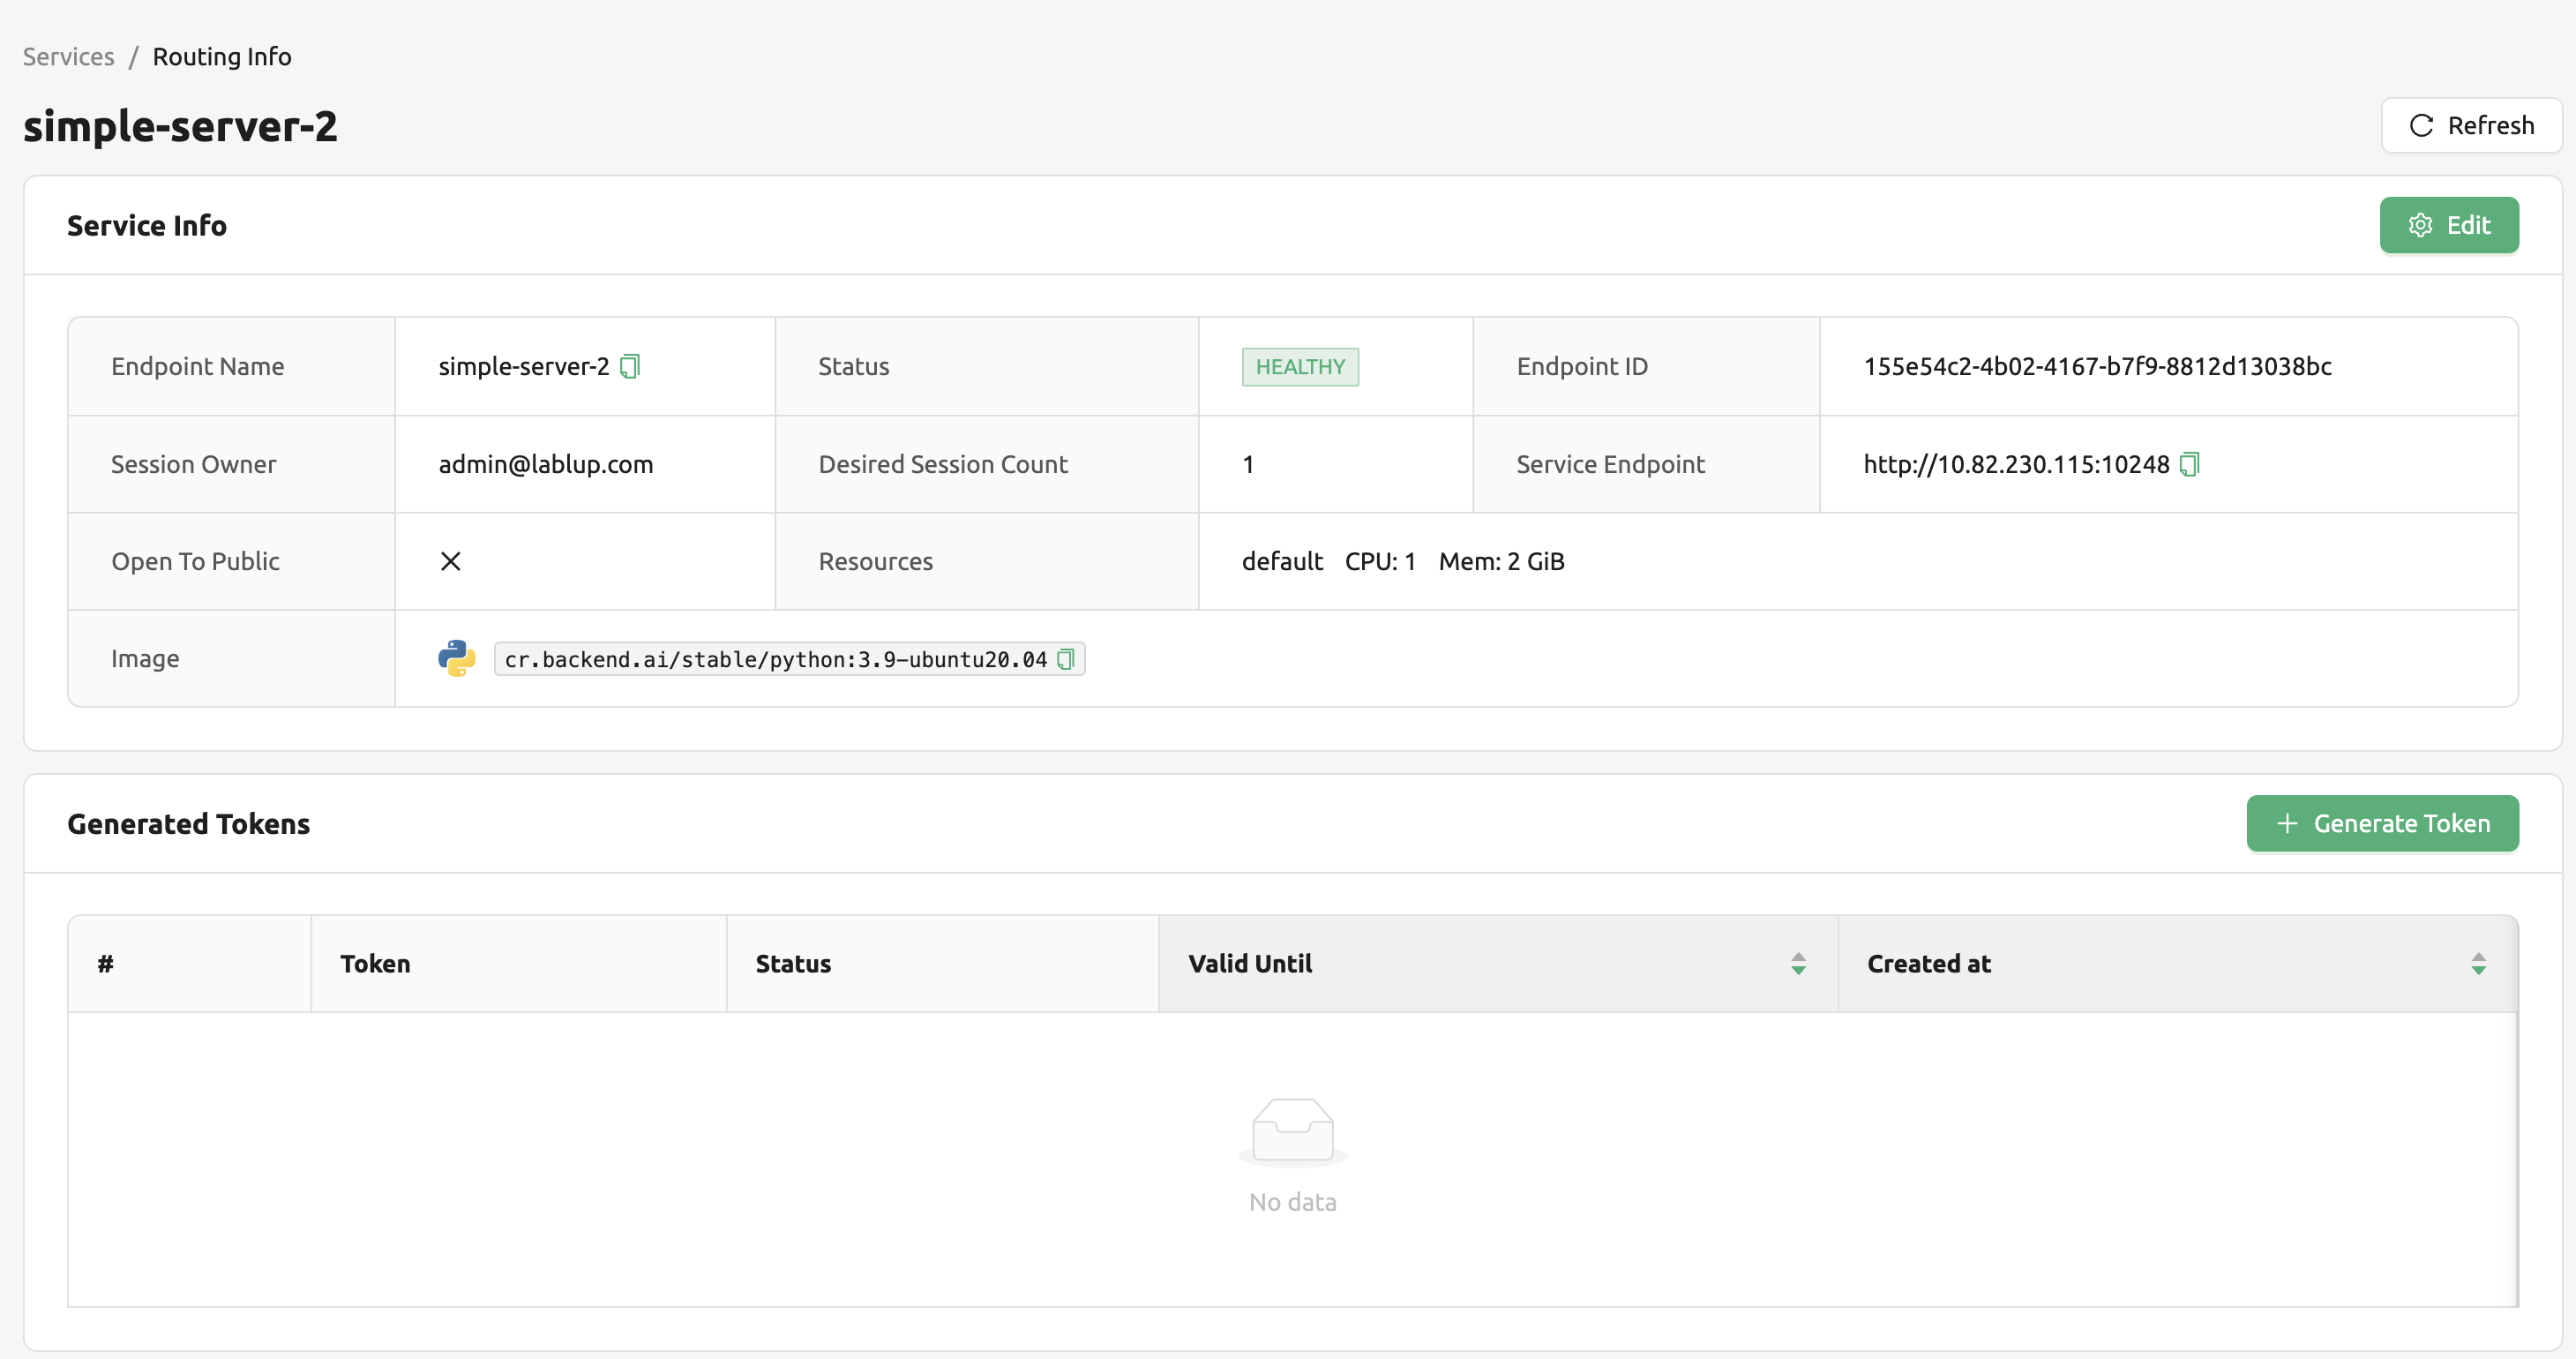Screen dimensions: 2576x1359
Task: Click the HEALTHY status tag
Action: click(x=1300, y=367)
